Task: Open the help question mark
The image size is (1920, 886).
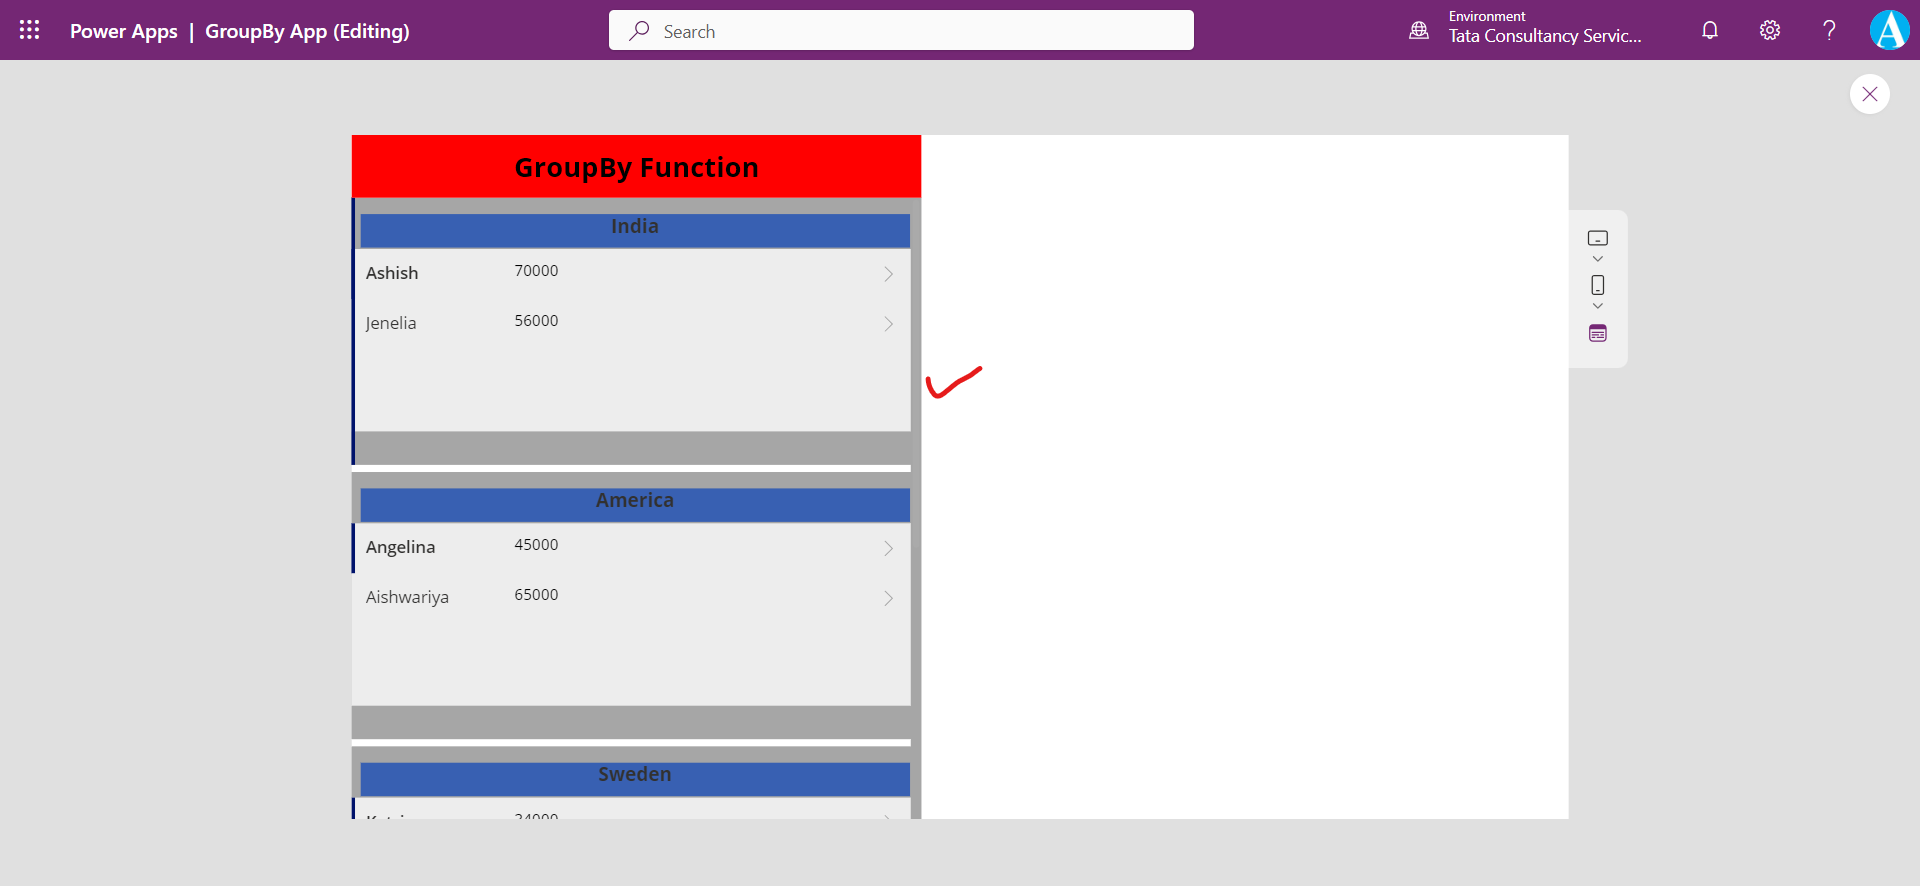Action: click(x=1828, y=30)
